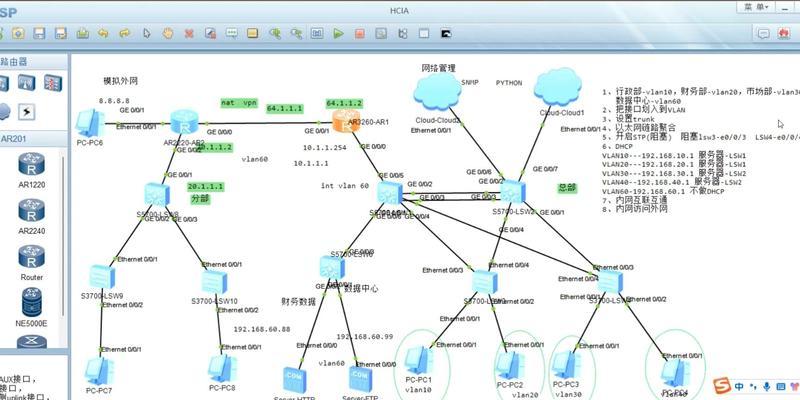Select the S5700-LSW2 switch node
This screenshot has width=800, height=400.
coord(513,192)
